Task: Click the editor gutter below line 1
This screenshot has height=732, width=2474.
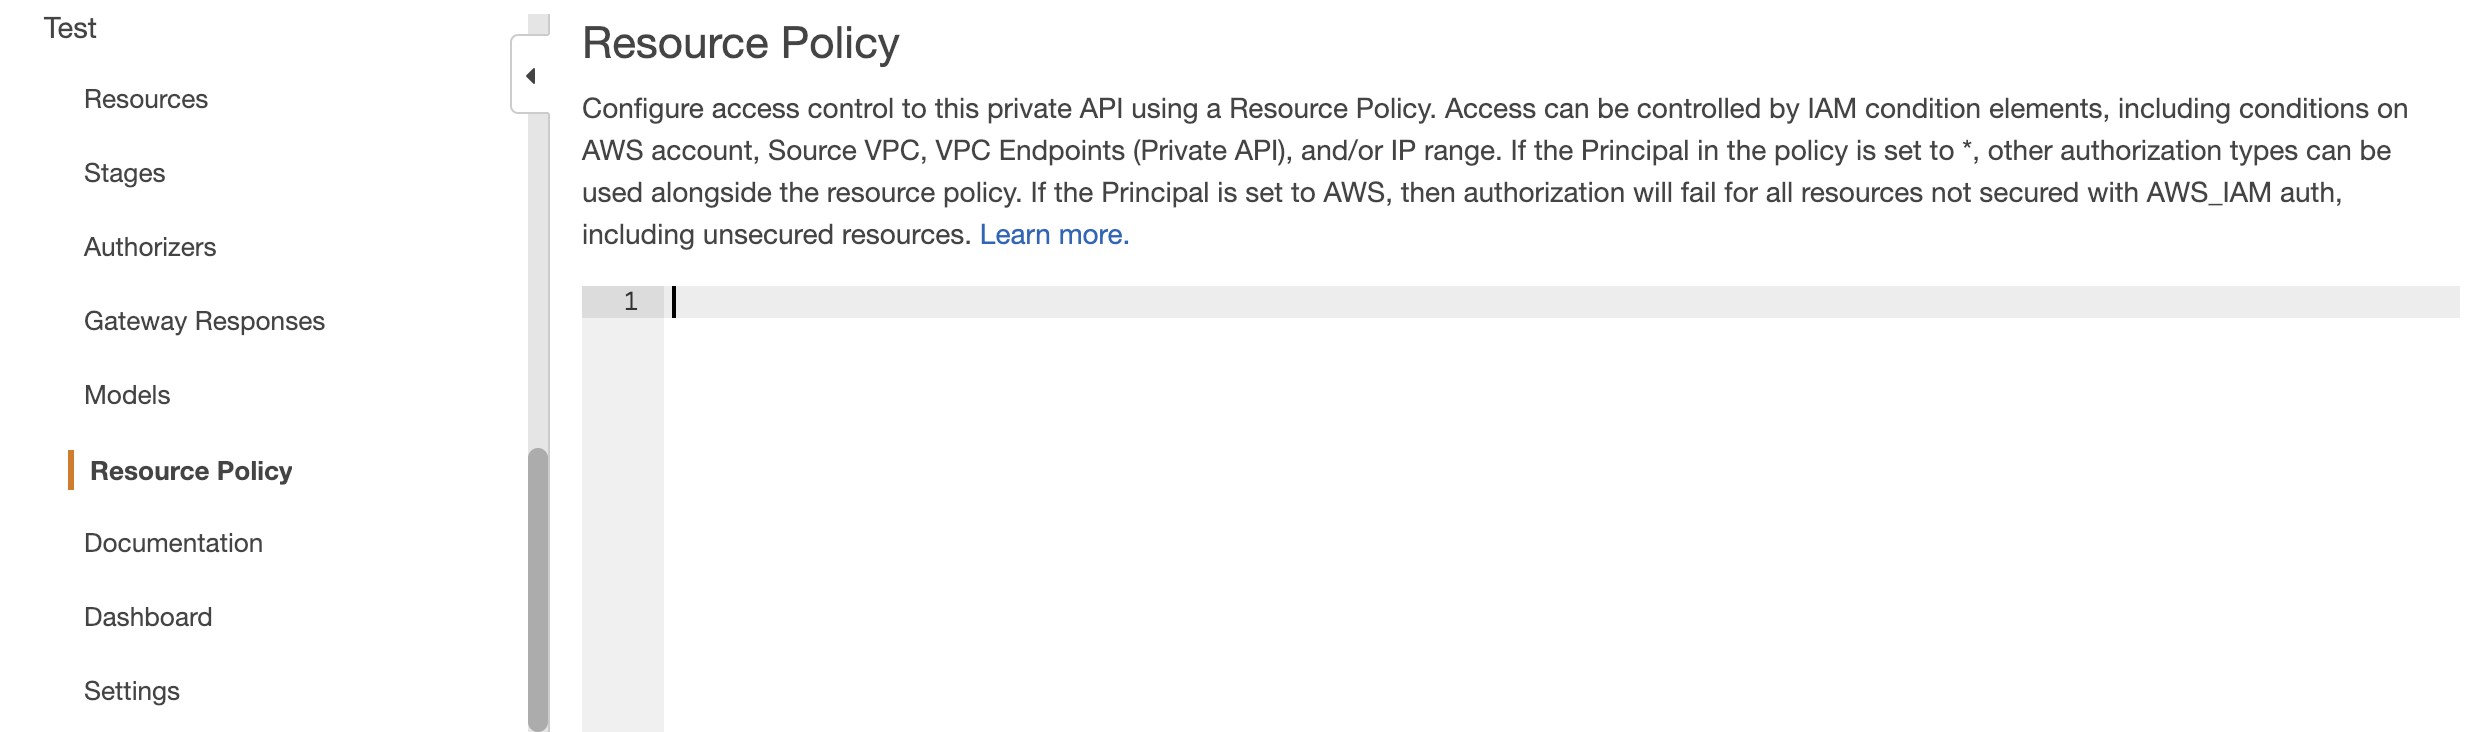Action: point(622,520)
